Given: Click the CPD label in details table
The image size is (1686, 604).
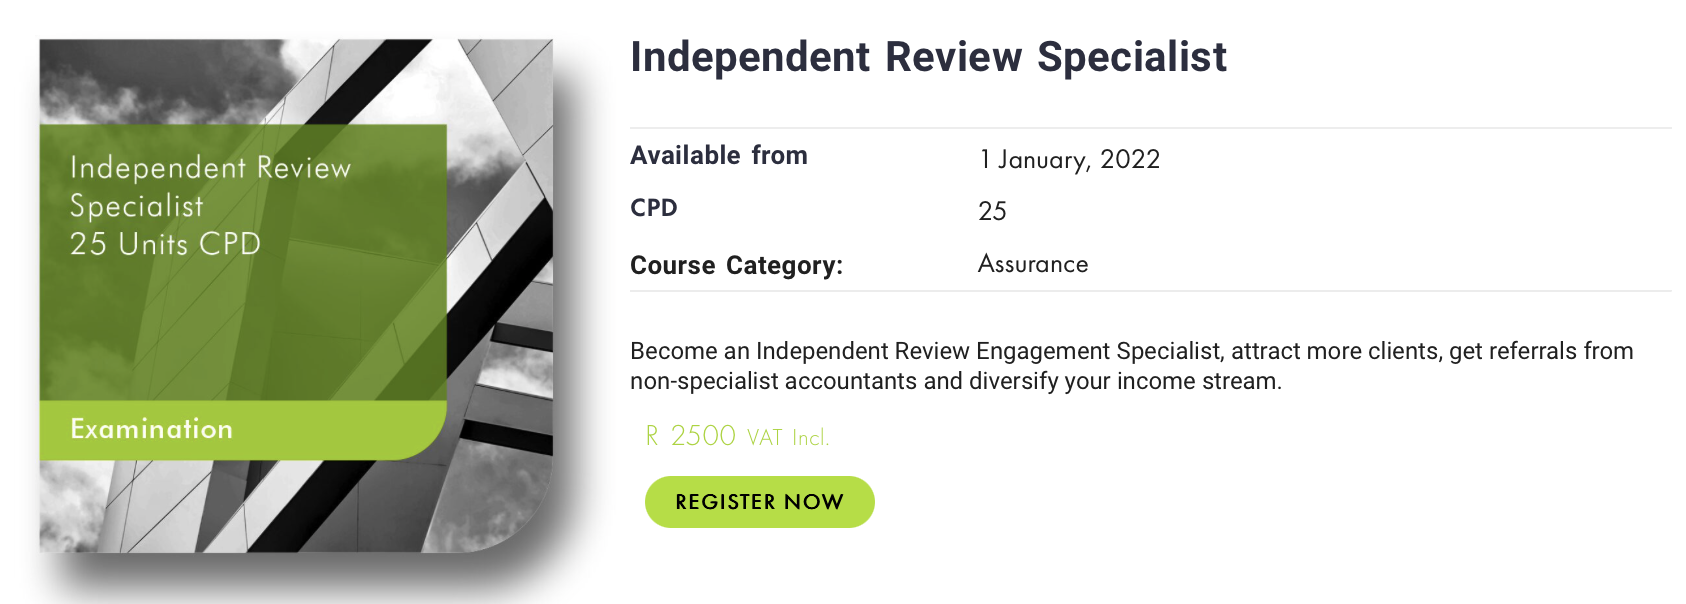Looking at the screenshot, I should 654,208.
